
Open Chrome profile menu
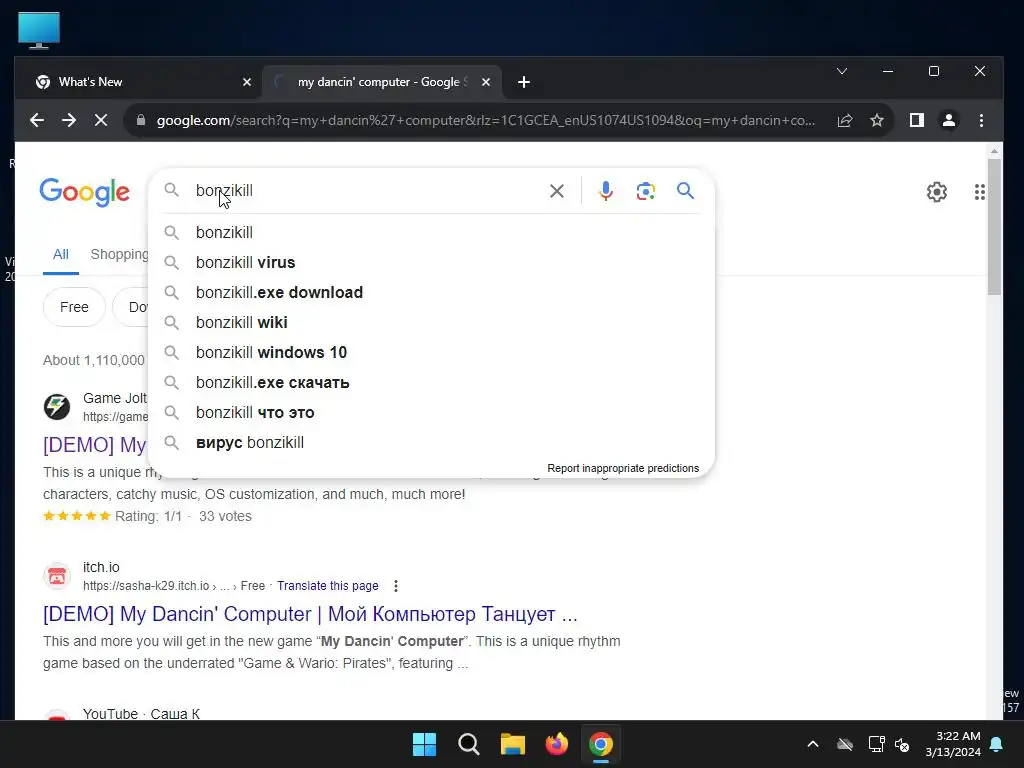[x=949, y=120]
